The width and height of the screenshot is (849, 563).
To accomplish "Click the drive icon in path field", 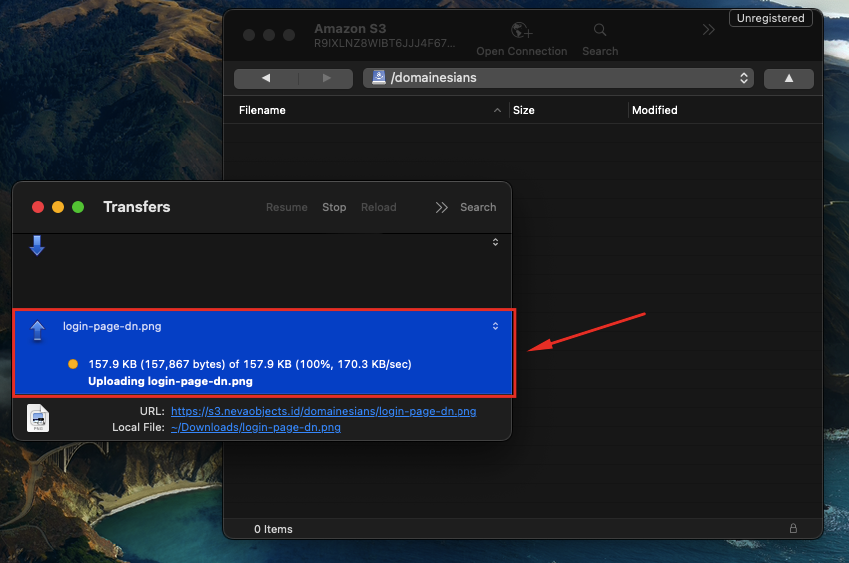I will click(x=379, y=77).
